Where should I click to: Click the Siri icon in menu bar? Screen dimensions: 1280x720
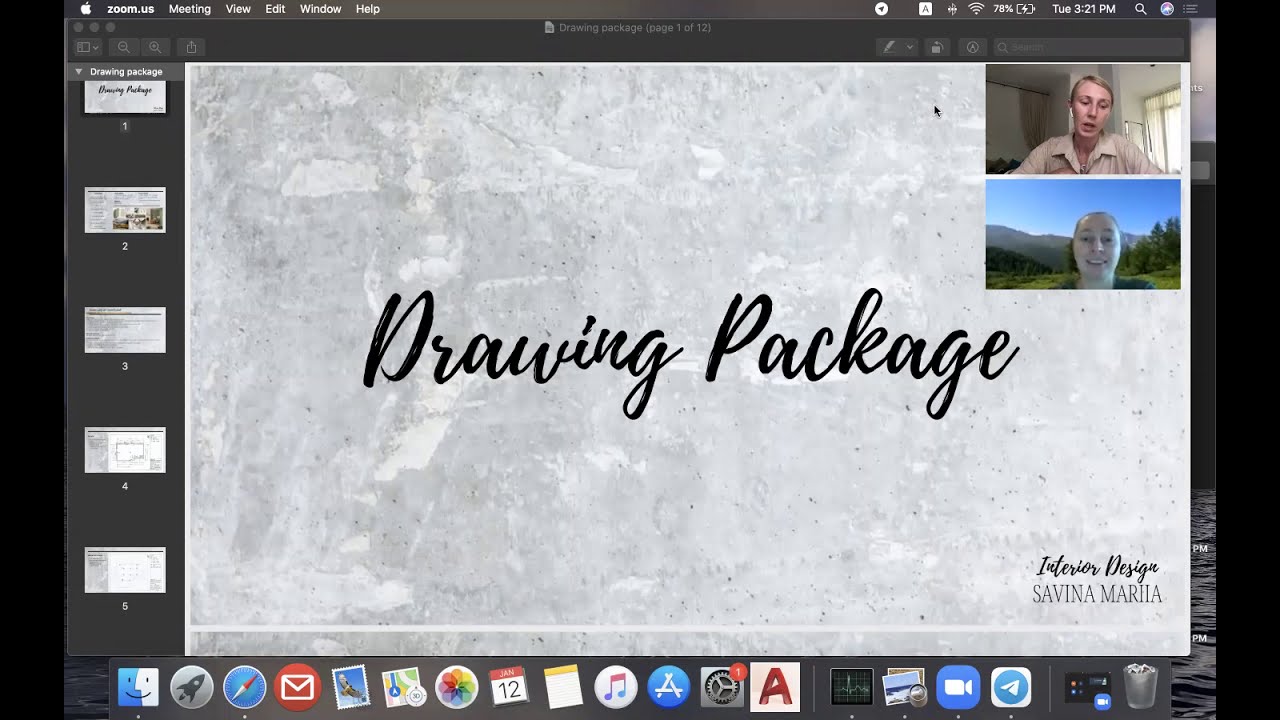[x=1167, y=9]
